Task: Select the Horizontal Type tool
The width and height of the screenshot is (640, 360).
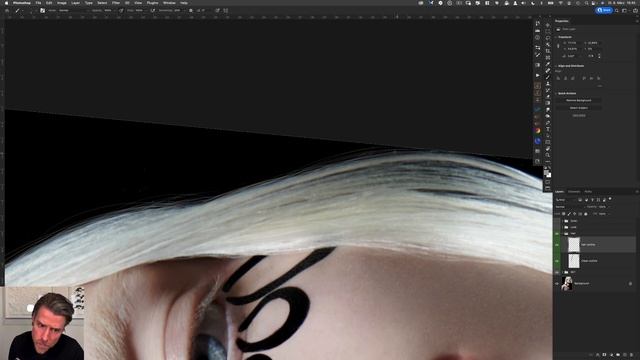Action: point(548,129)
